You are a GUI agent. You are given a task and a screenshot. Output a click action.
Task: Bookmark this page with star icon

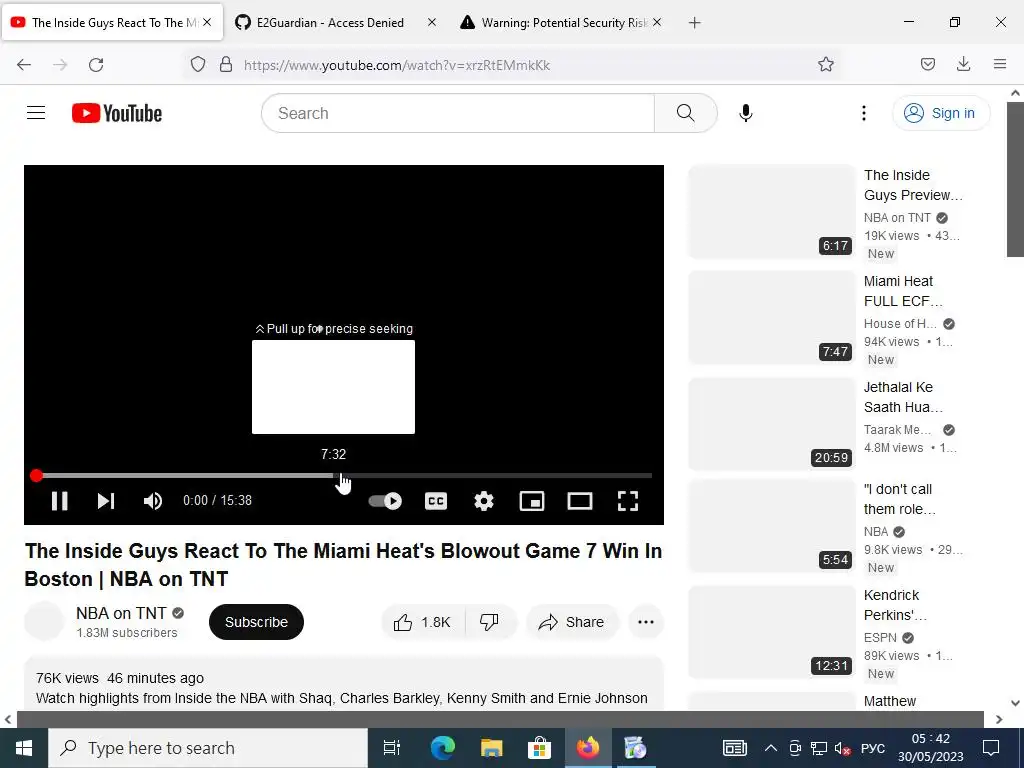tap(825, 64)
